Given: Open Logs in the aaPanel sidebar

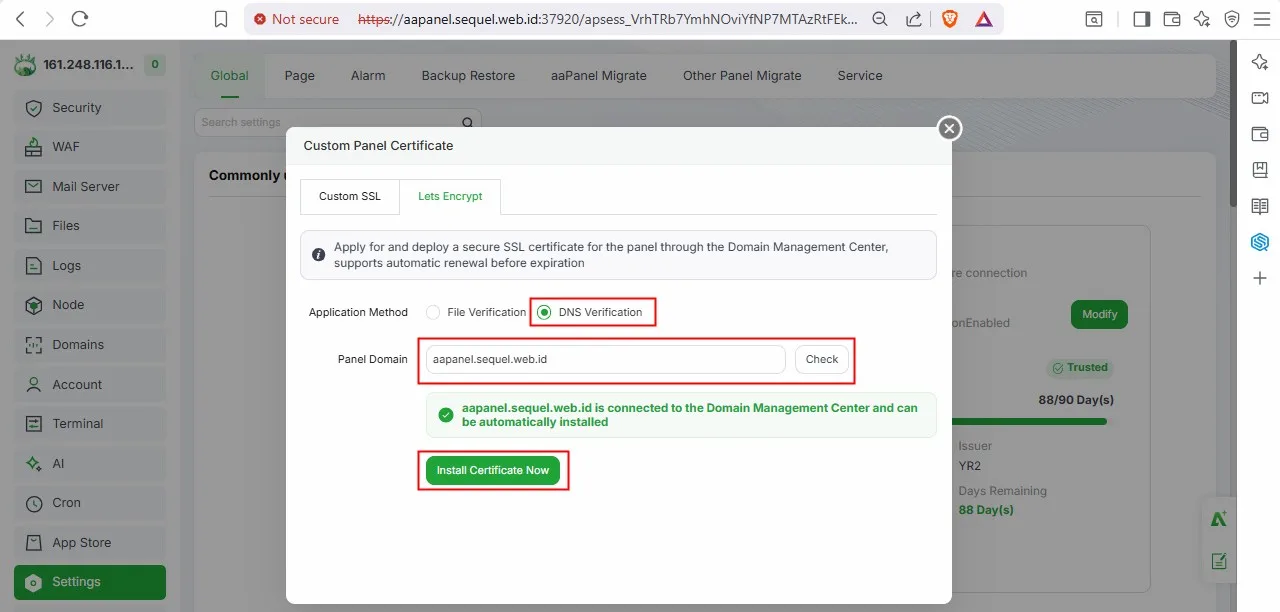Looking at the screenshot, I should pos(90,266).
